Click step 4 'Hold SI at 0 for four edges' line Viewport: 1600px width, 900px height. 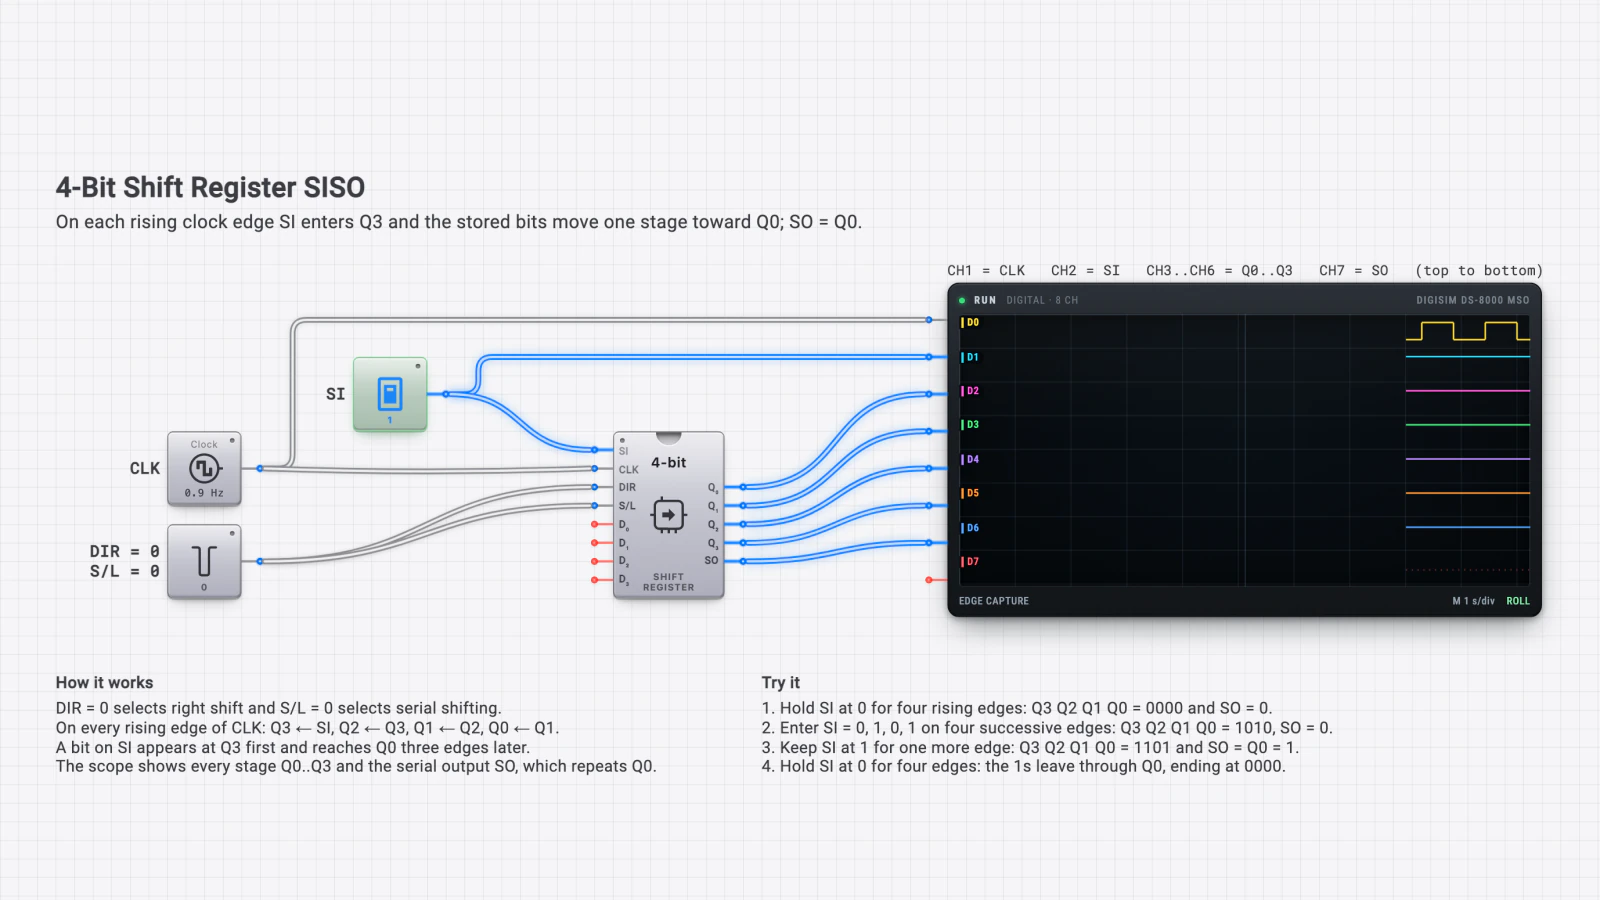coord(1023,766)
